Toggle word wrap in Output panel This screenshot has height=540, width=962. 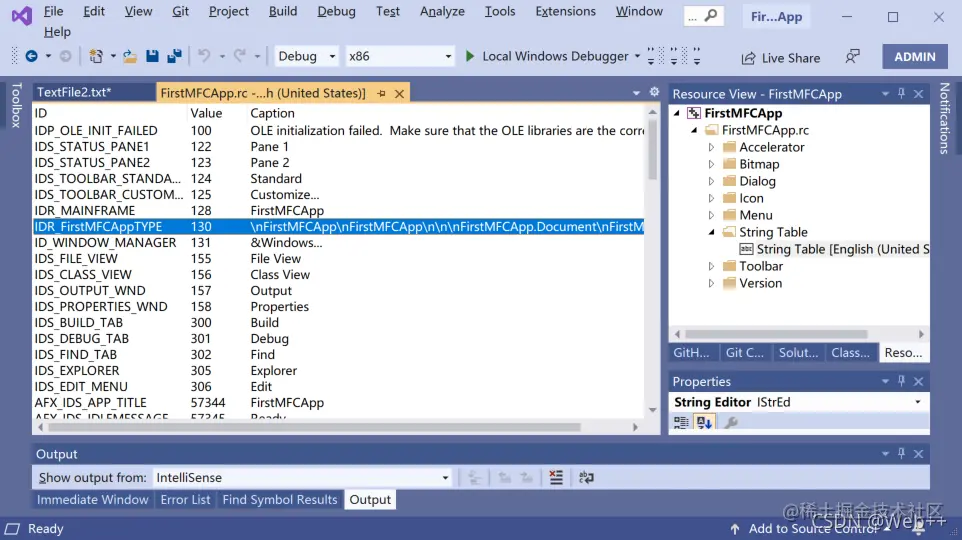586,477
